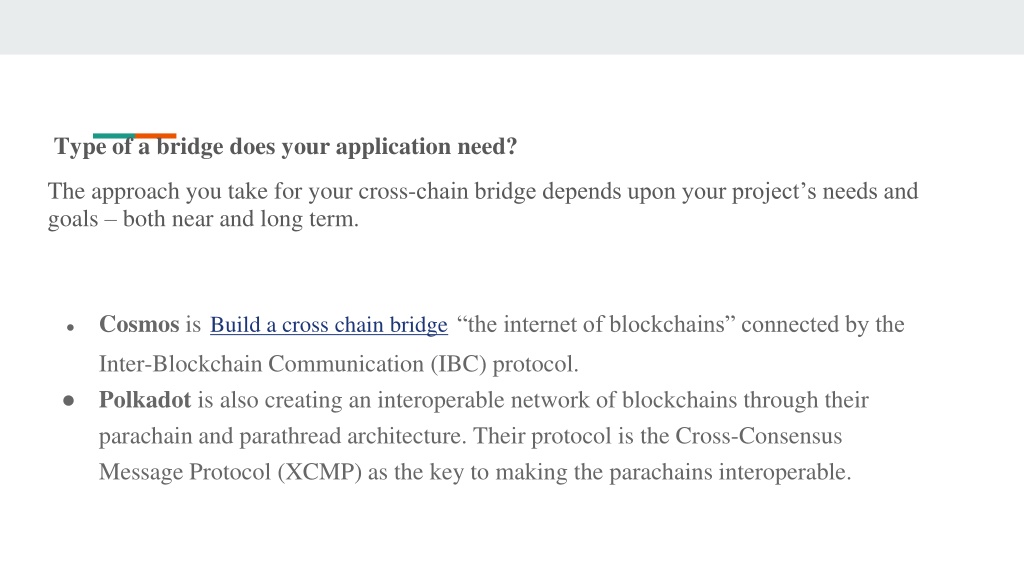The height and width of the screenshot is (576, 1024).
Task: Click the teal accent bar above the heading
Action: 114,136
